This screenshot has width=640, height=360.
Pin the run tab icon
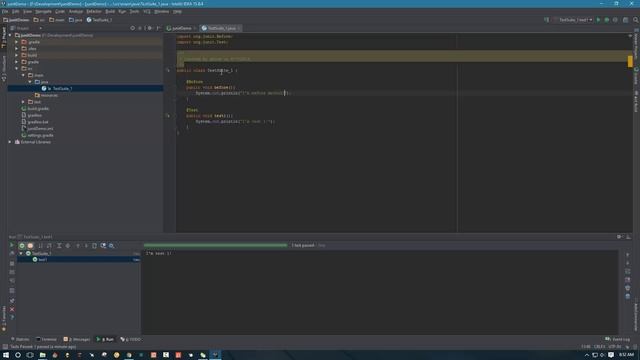pos(12,301)
